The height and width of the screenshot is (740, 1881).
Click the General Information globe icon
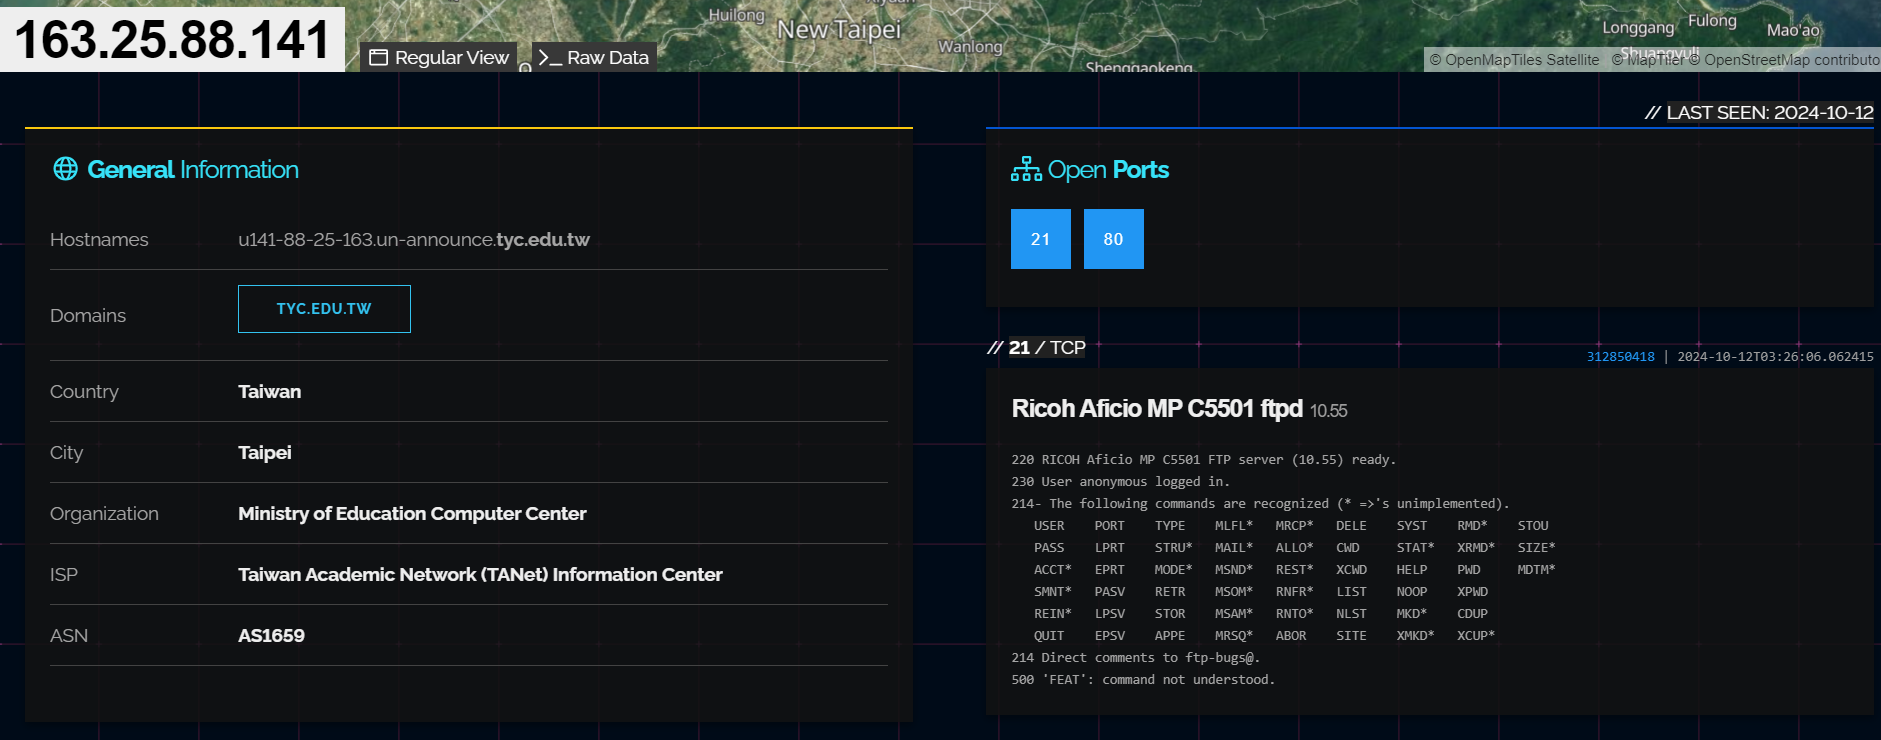coord(66,169)
